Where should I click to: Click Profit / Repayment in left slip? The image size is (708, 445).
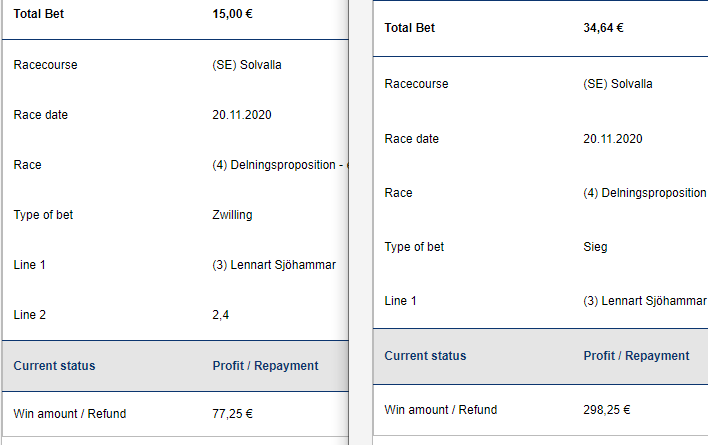[266, 366]
